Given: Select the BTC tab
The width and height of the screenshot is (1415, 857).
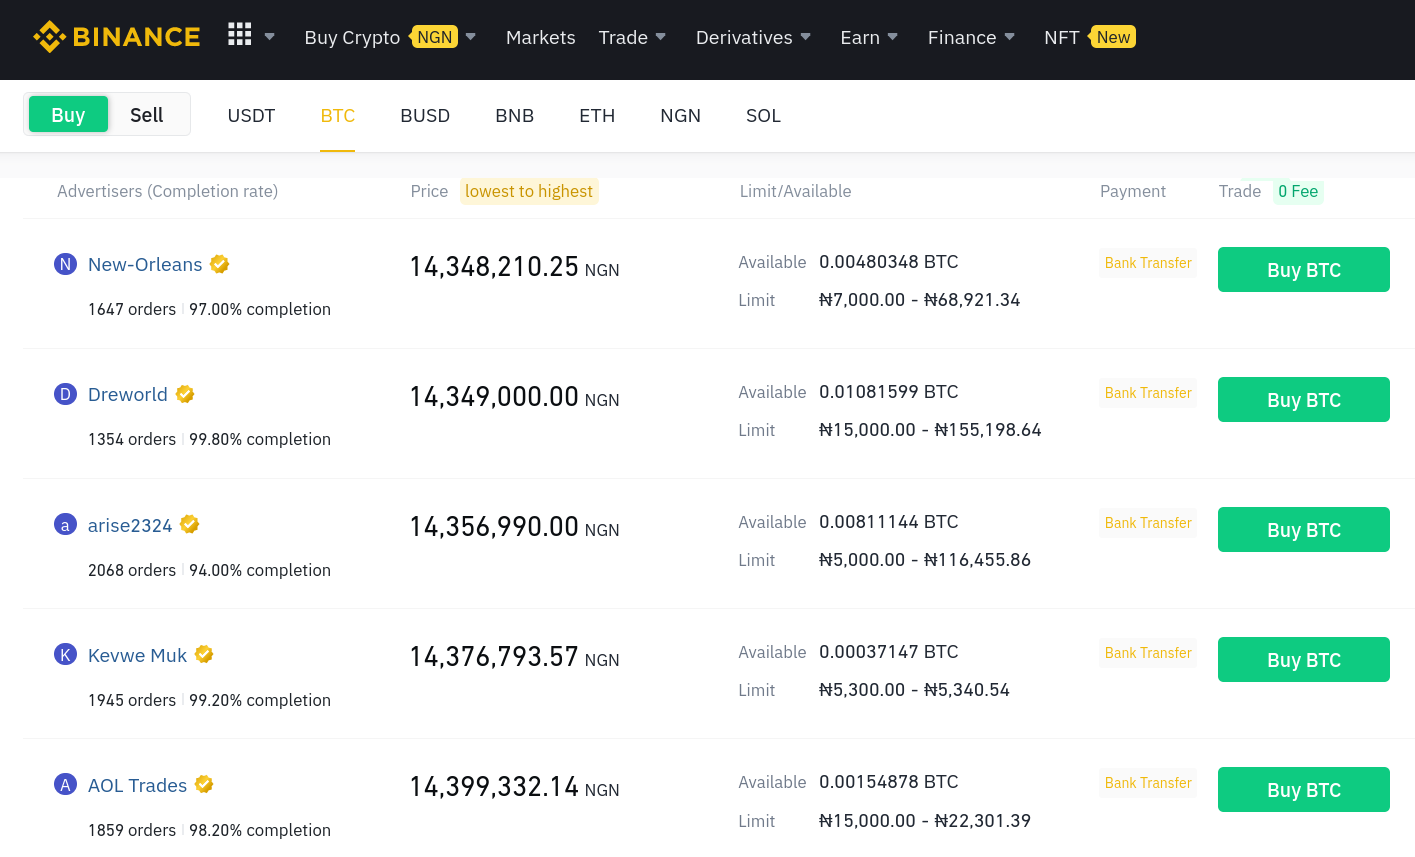Looking at the screenshot, I should pyautogui.click(x=338, y=116).
